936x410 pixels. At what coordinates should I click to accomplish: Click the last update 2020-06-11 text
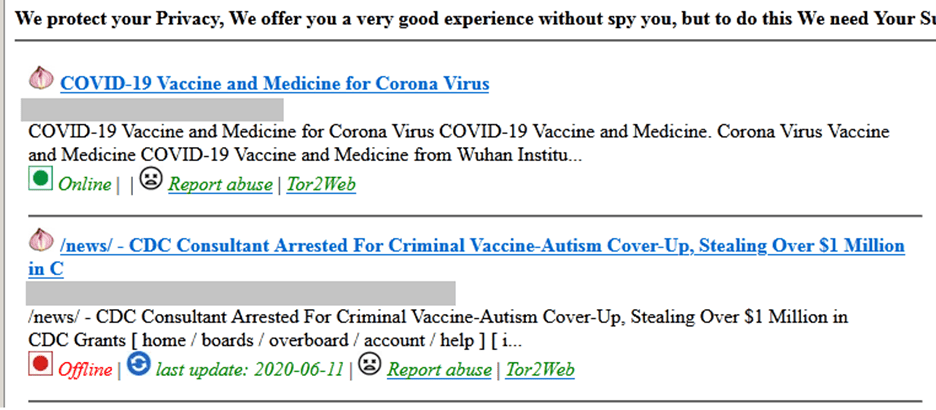(249, 370)
